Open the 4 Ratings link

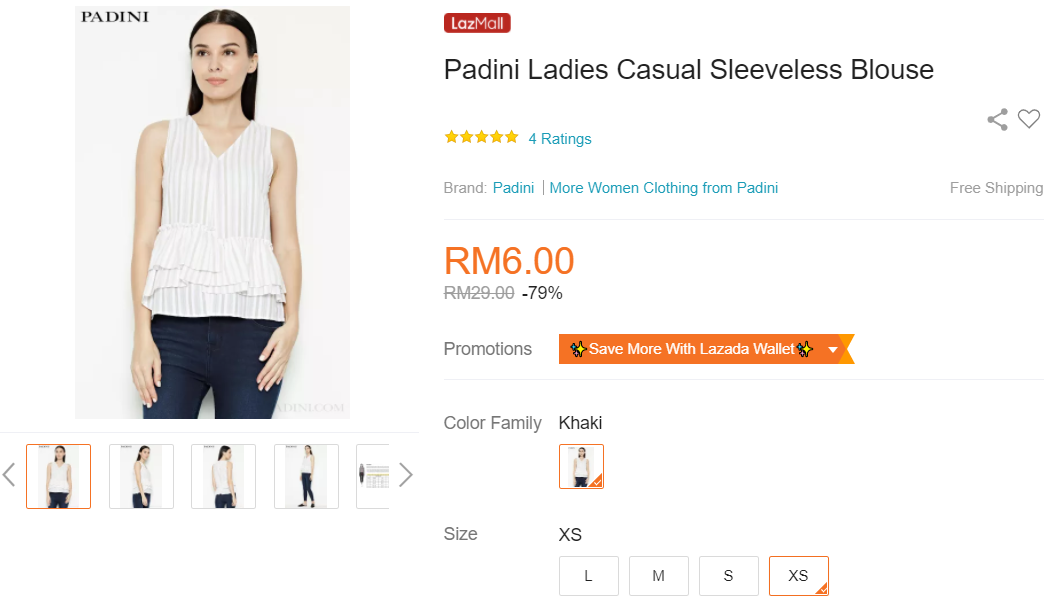(560, 139)
